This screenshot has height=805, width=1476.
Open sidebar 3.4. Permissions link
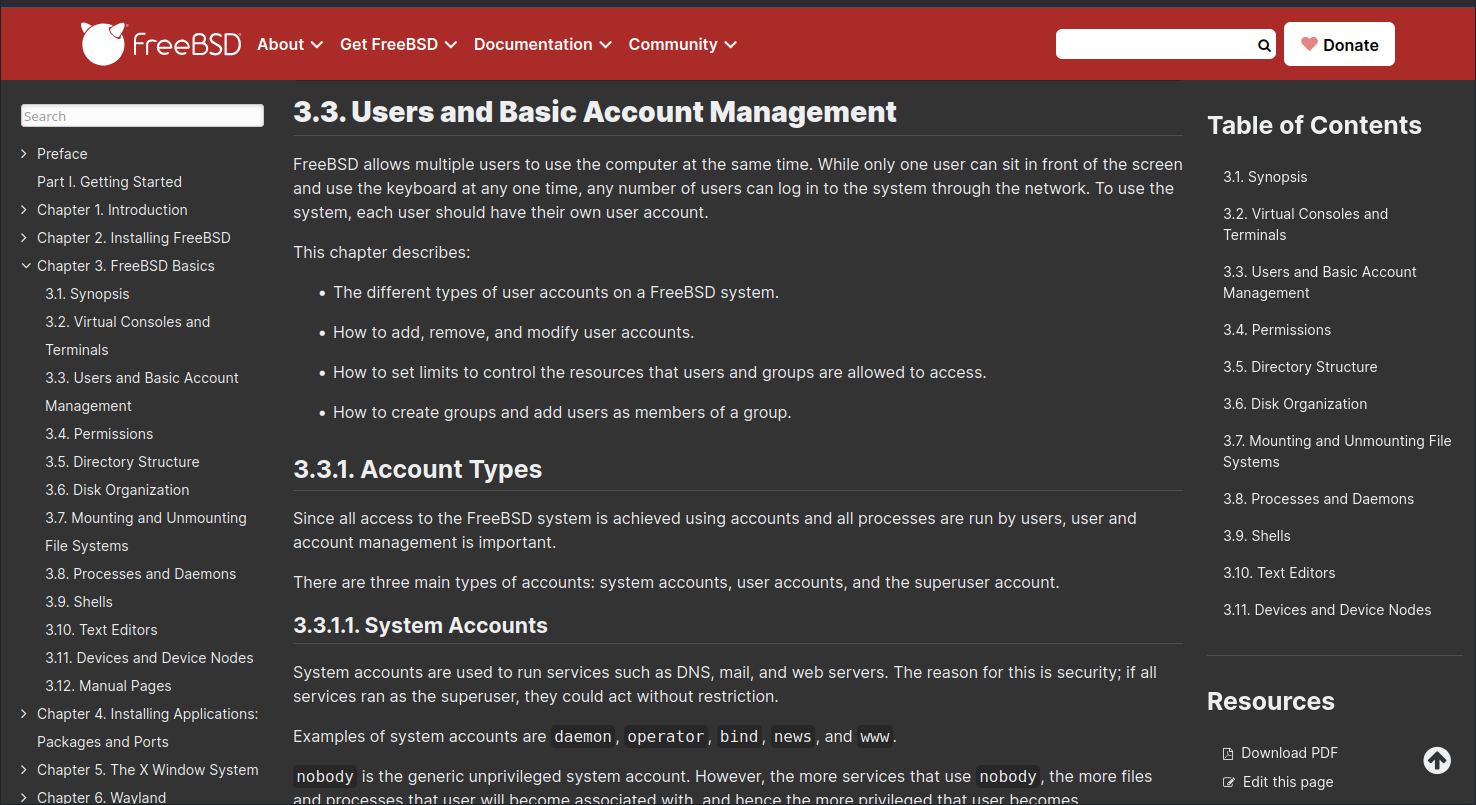pyautogui.click(x=99, y=434)
